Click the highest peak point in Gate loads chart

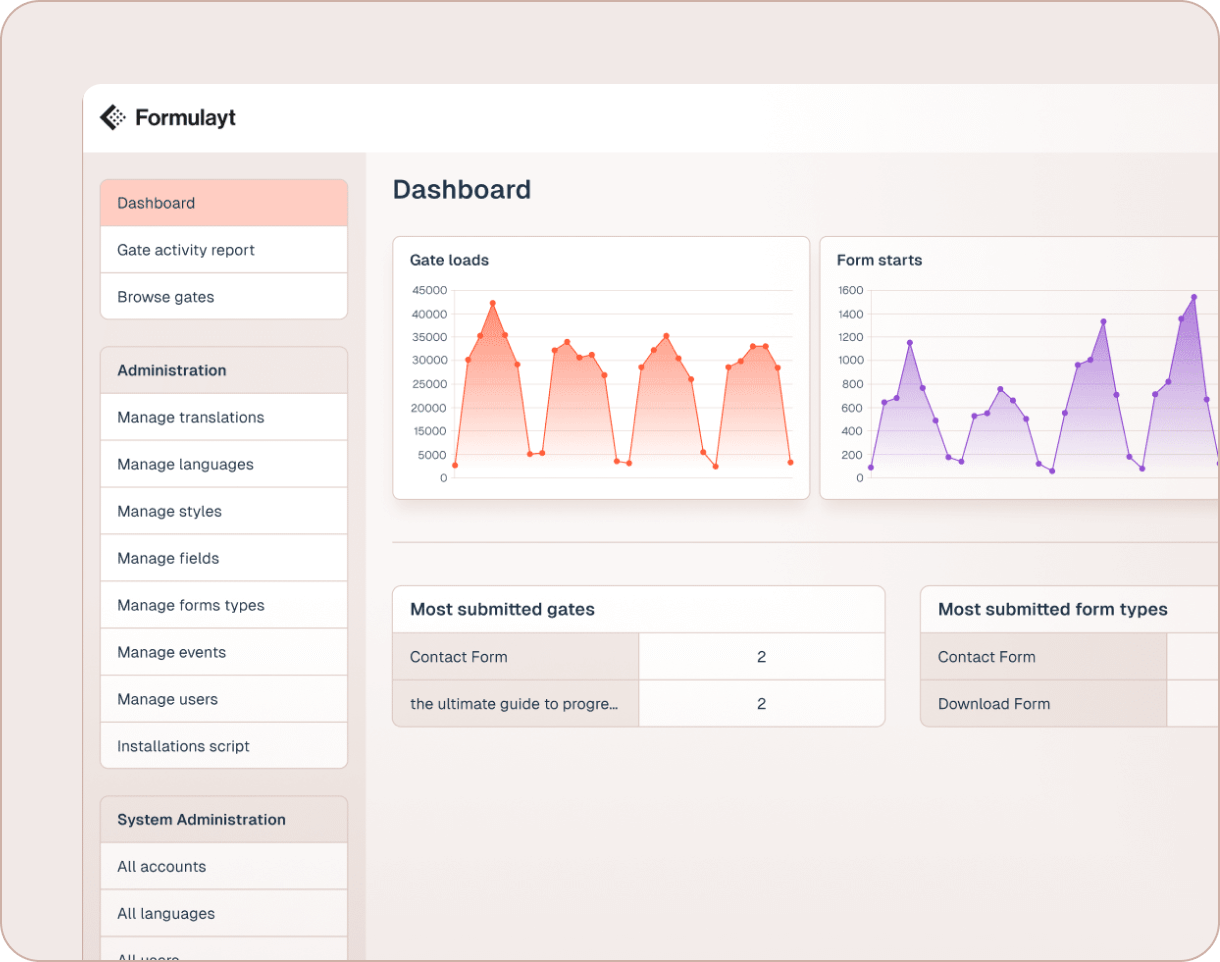point(492,303)
